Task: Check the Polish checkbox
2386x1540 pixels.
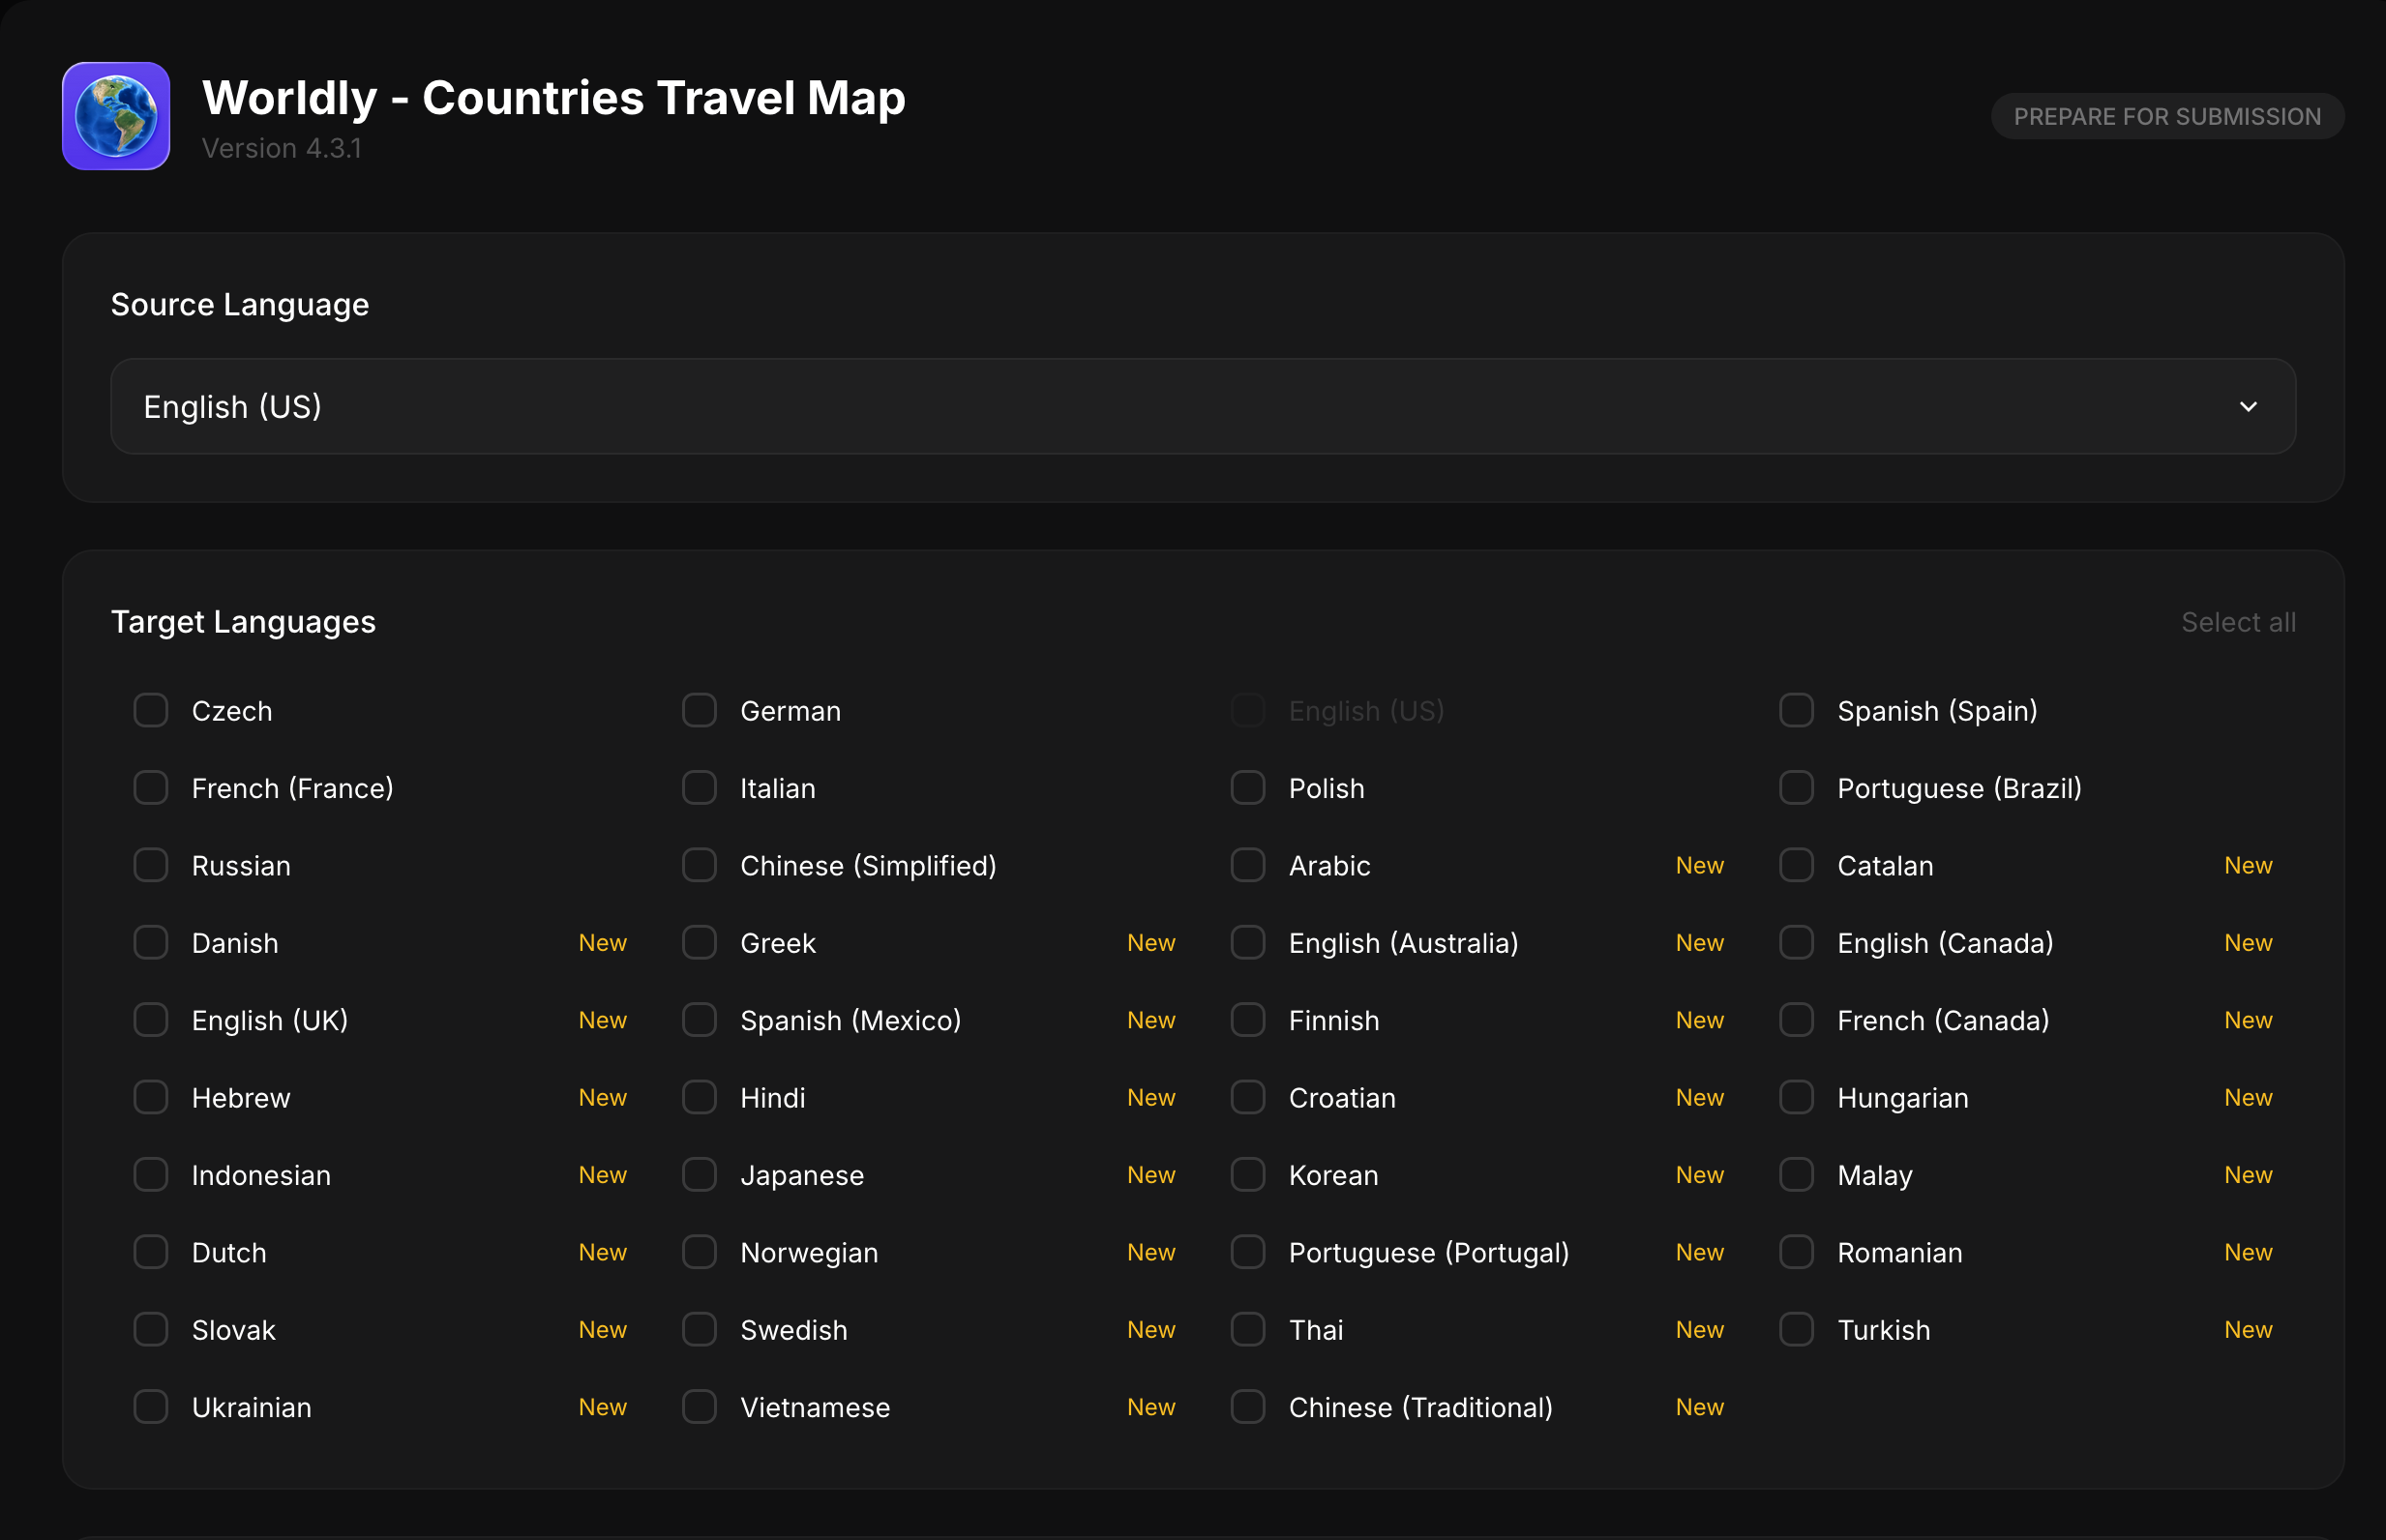Action: (1247, 787)
